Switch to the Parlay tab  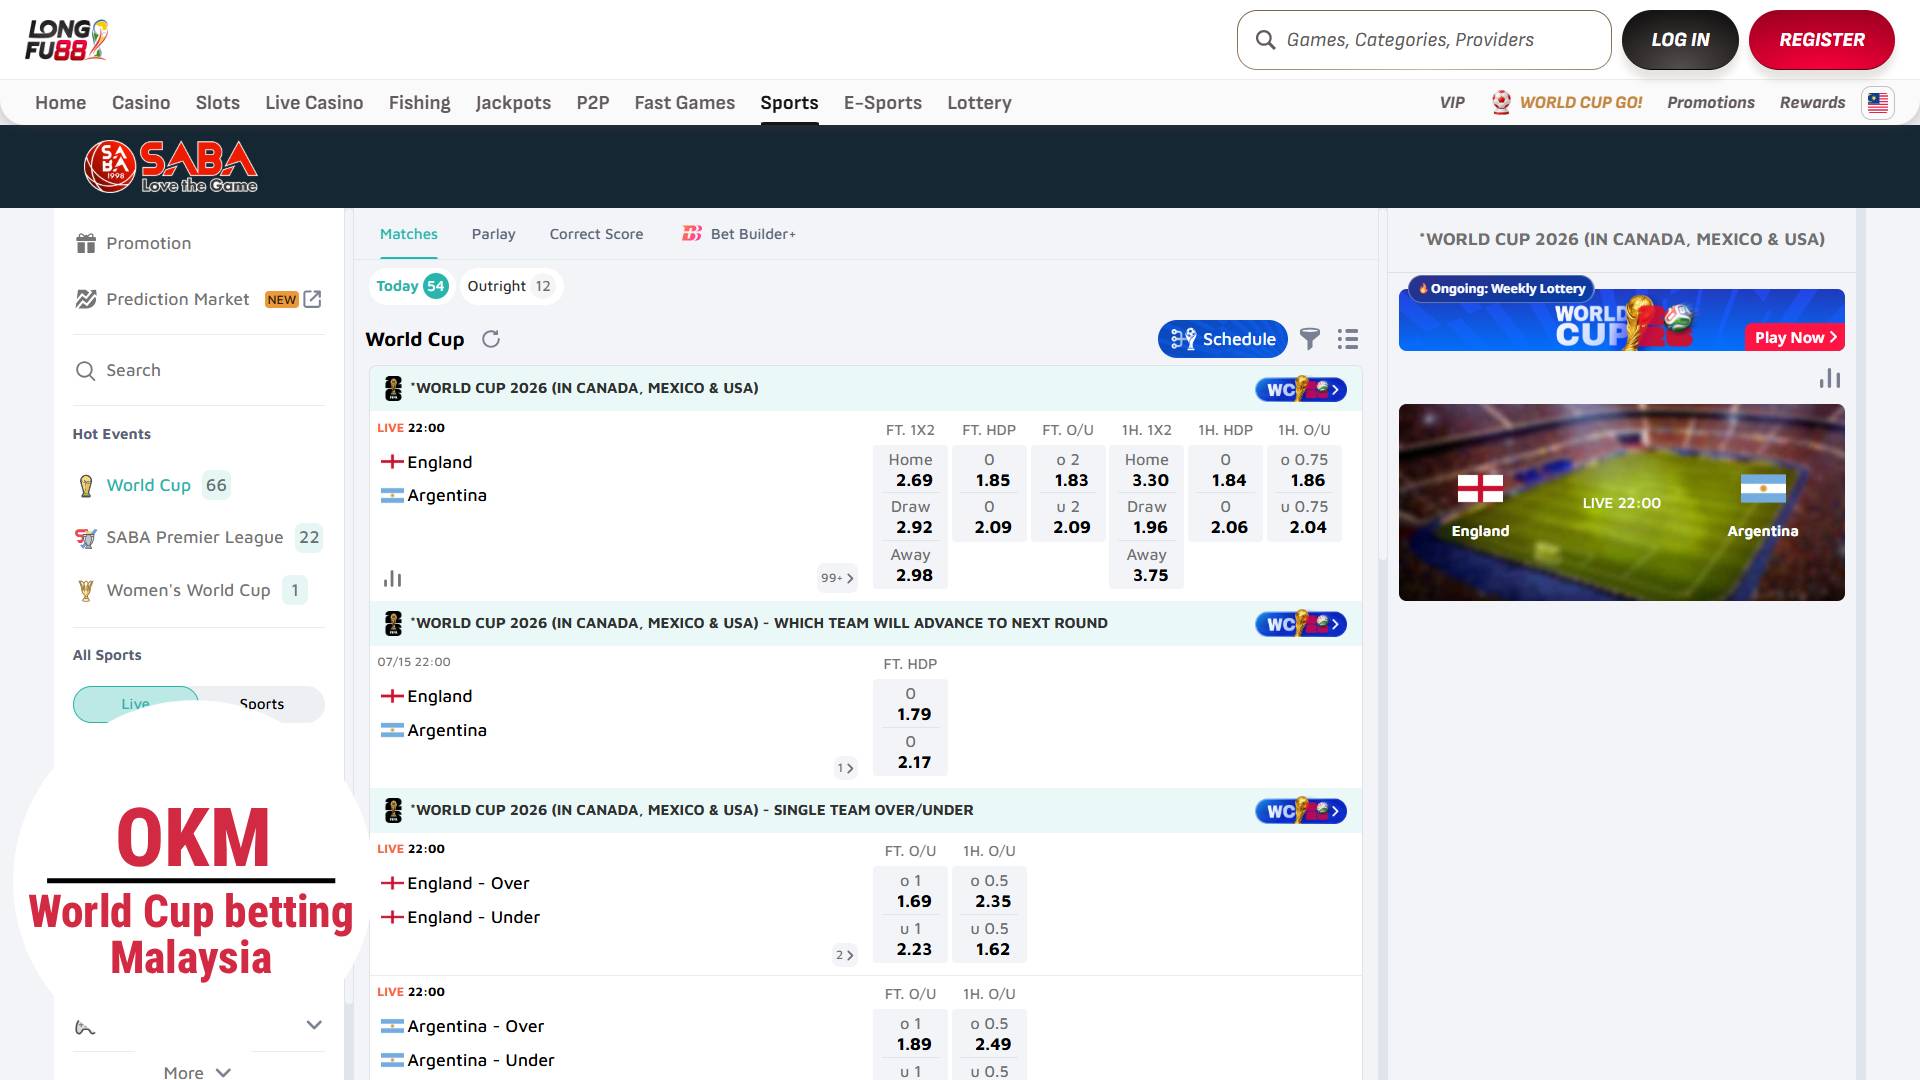pyautogui.click(x=494, y=233)
